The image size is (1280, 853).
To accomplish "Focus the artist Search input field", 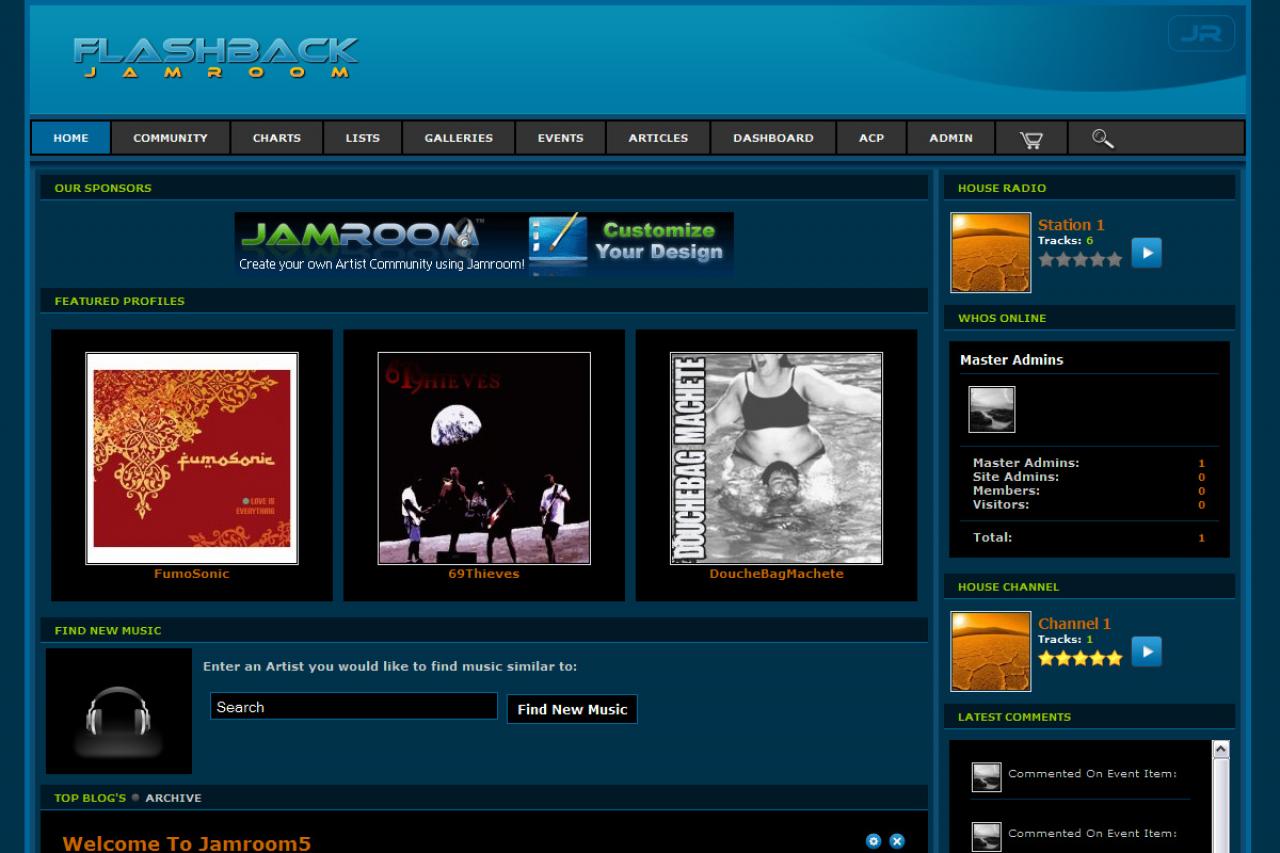I will click(x=354, y=707).
